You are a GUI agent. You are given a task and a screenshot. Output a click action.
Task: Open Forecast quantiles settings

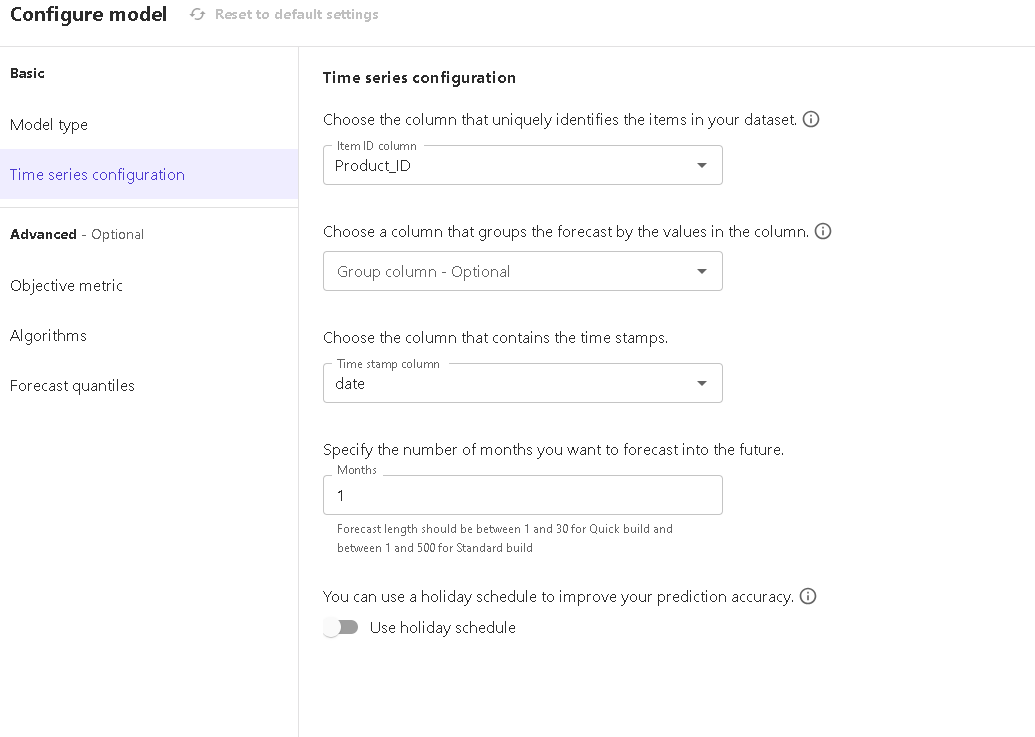point(72,386)
